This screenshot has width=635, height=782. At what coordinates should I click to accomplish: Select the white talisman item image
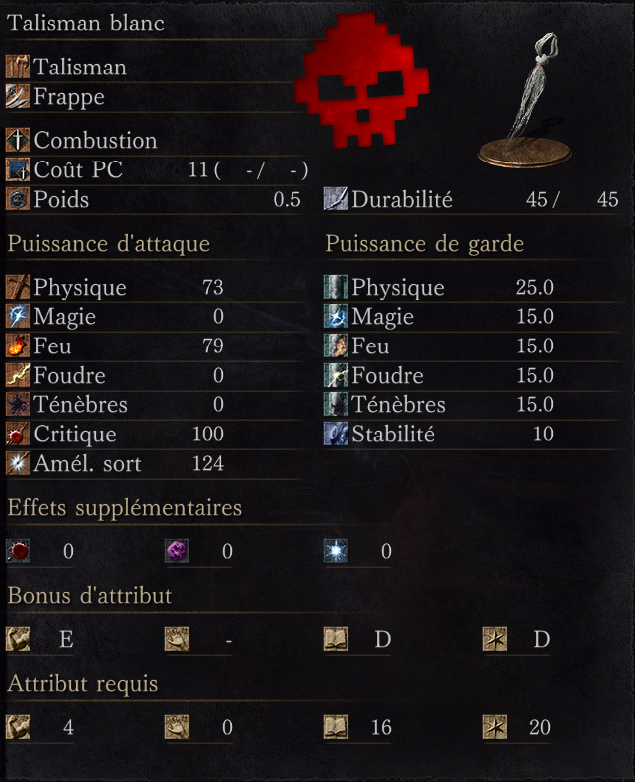525,100
